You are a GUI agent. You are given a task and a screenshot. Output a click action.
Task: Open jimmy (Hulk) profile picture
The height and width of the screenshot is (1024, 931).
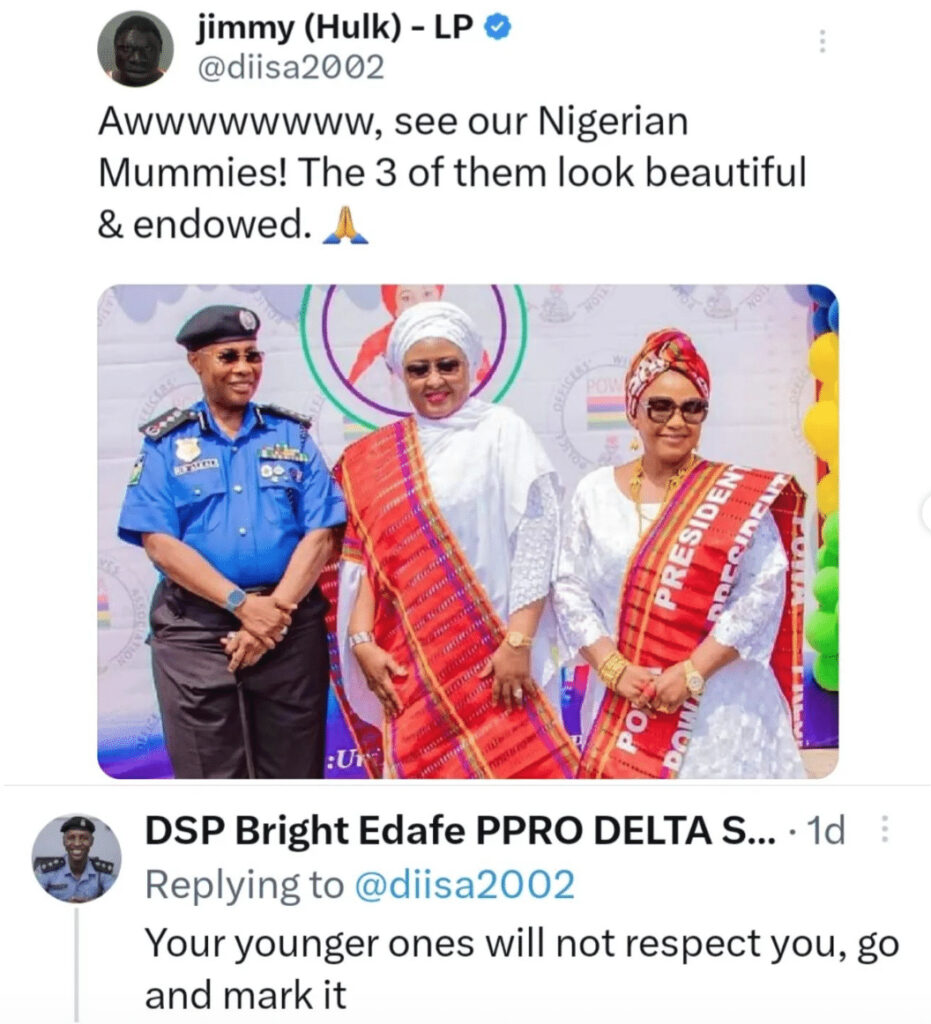pos(136,49)
